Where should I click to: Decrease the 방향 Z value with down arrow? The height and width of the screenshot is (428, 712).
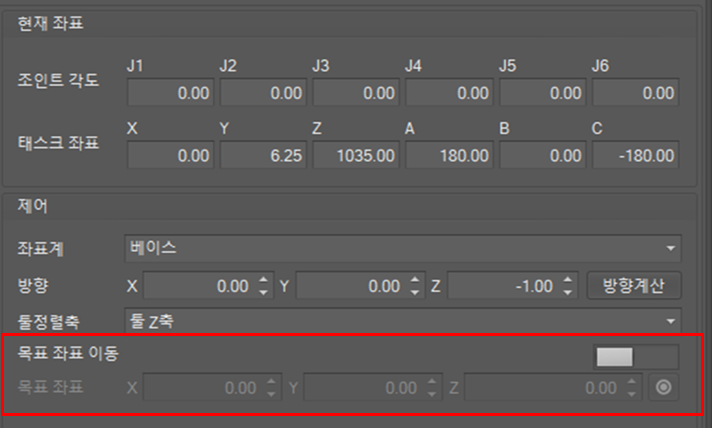pos(568,292)
